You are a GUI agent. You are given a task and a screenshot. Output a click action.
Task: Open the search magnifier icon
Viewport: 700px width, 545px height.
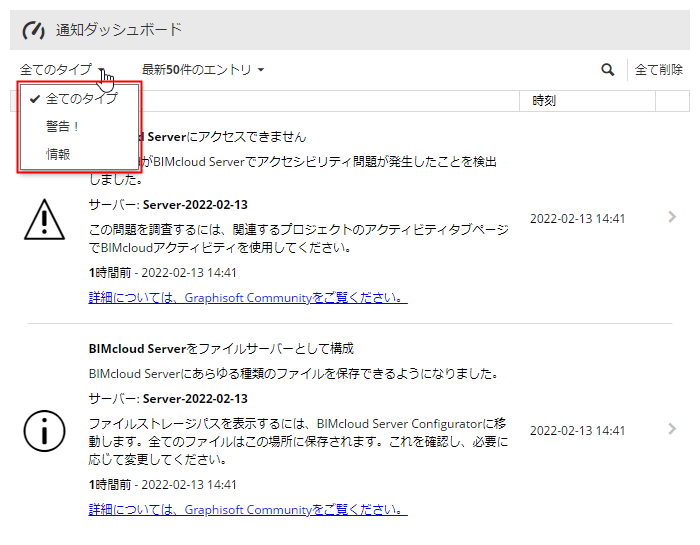tap(608, 70)
